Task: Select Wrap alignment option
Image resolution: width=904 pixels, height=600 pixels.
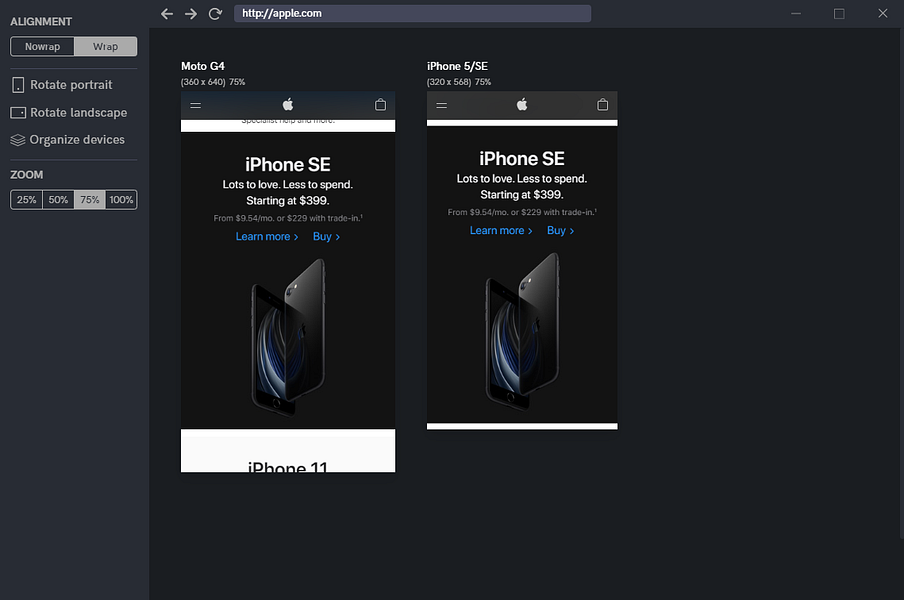Action: pyautogui.click(x=106, y=47)
